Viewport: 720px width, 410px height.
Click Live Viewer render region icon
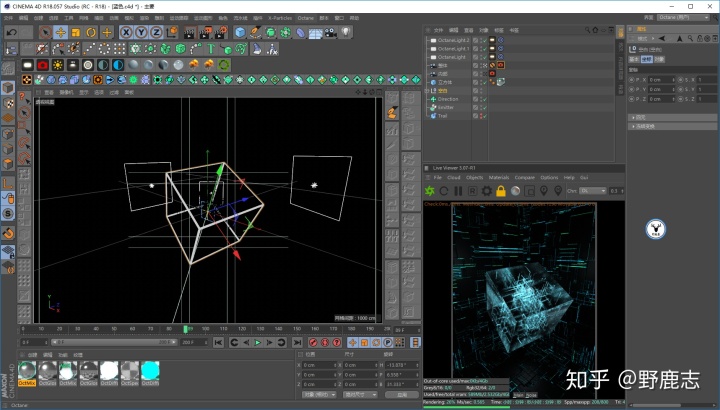[x=530, y=191]
